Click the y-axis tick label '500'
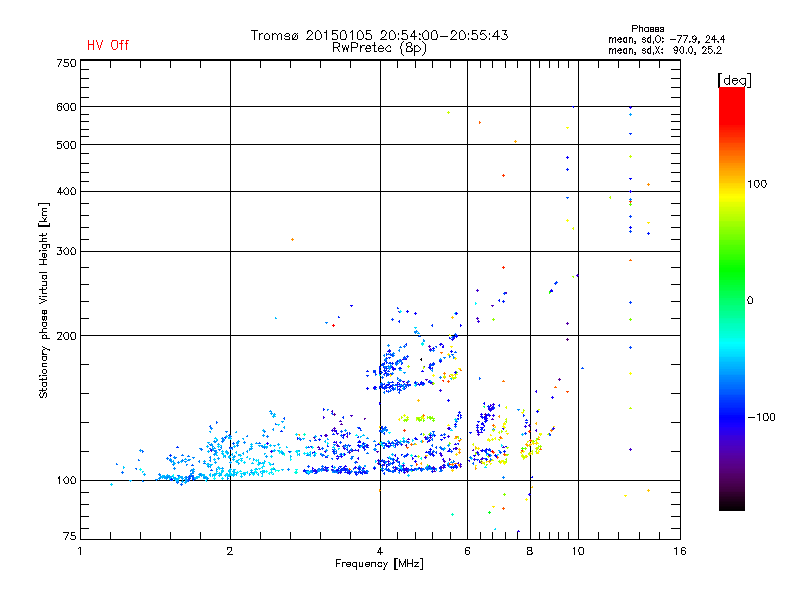Viewport: 800px width, 600px height. 66,145
